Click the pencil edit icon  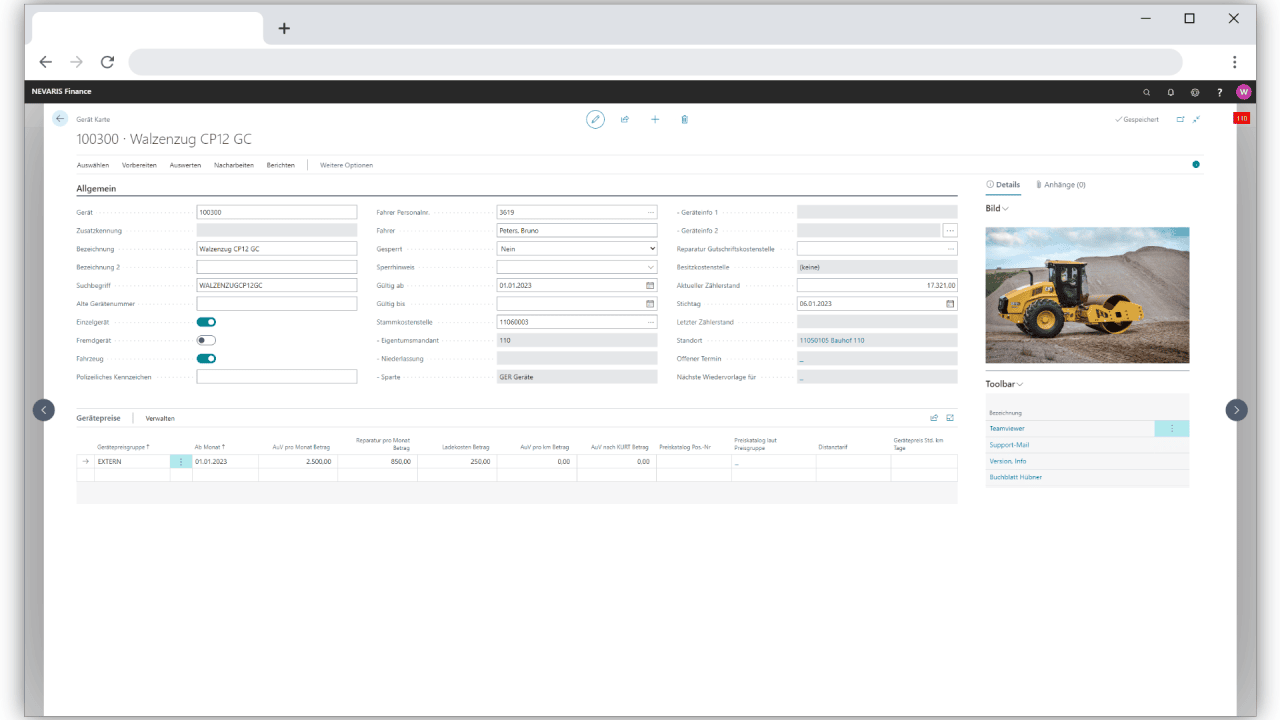pyautogui.click(x=595, y=119)
